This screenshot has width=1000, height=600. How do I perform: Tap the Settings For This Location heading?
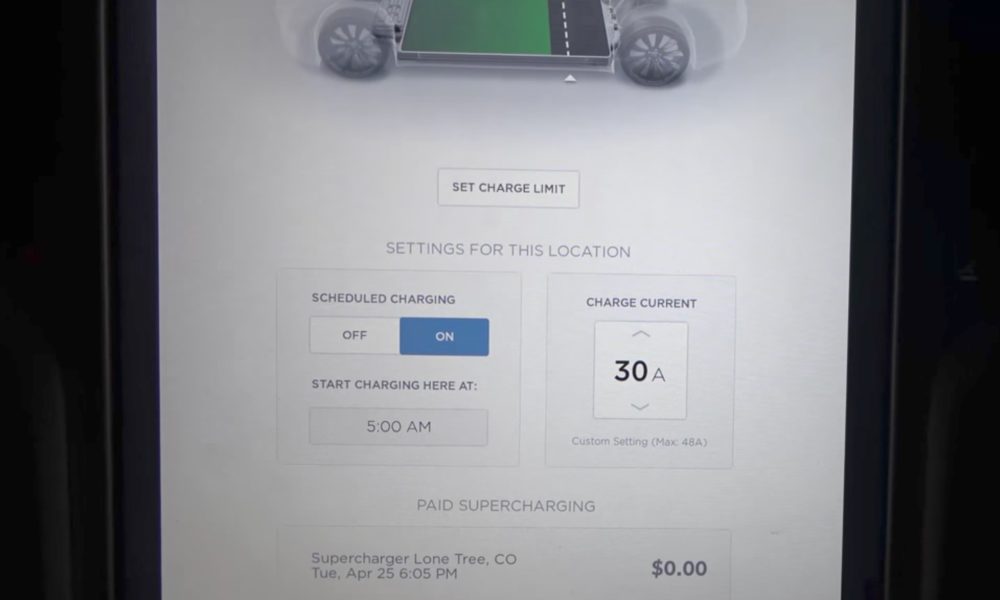[x=508, y=249]
